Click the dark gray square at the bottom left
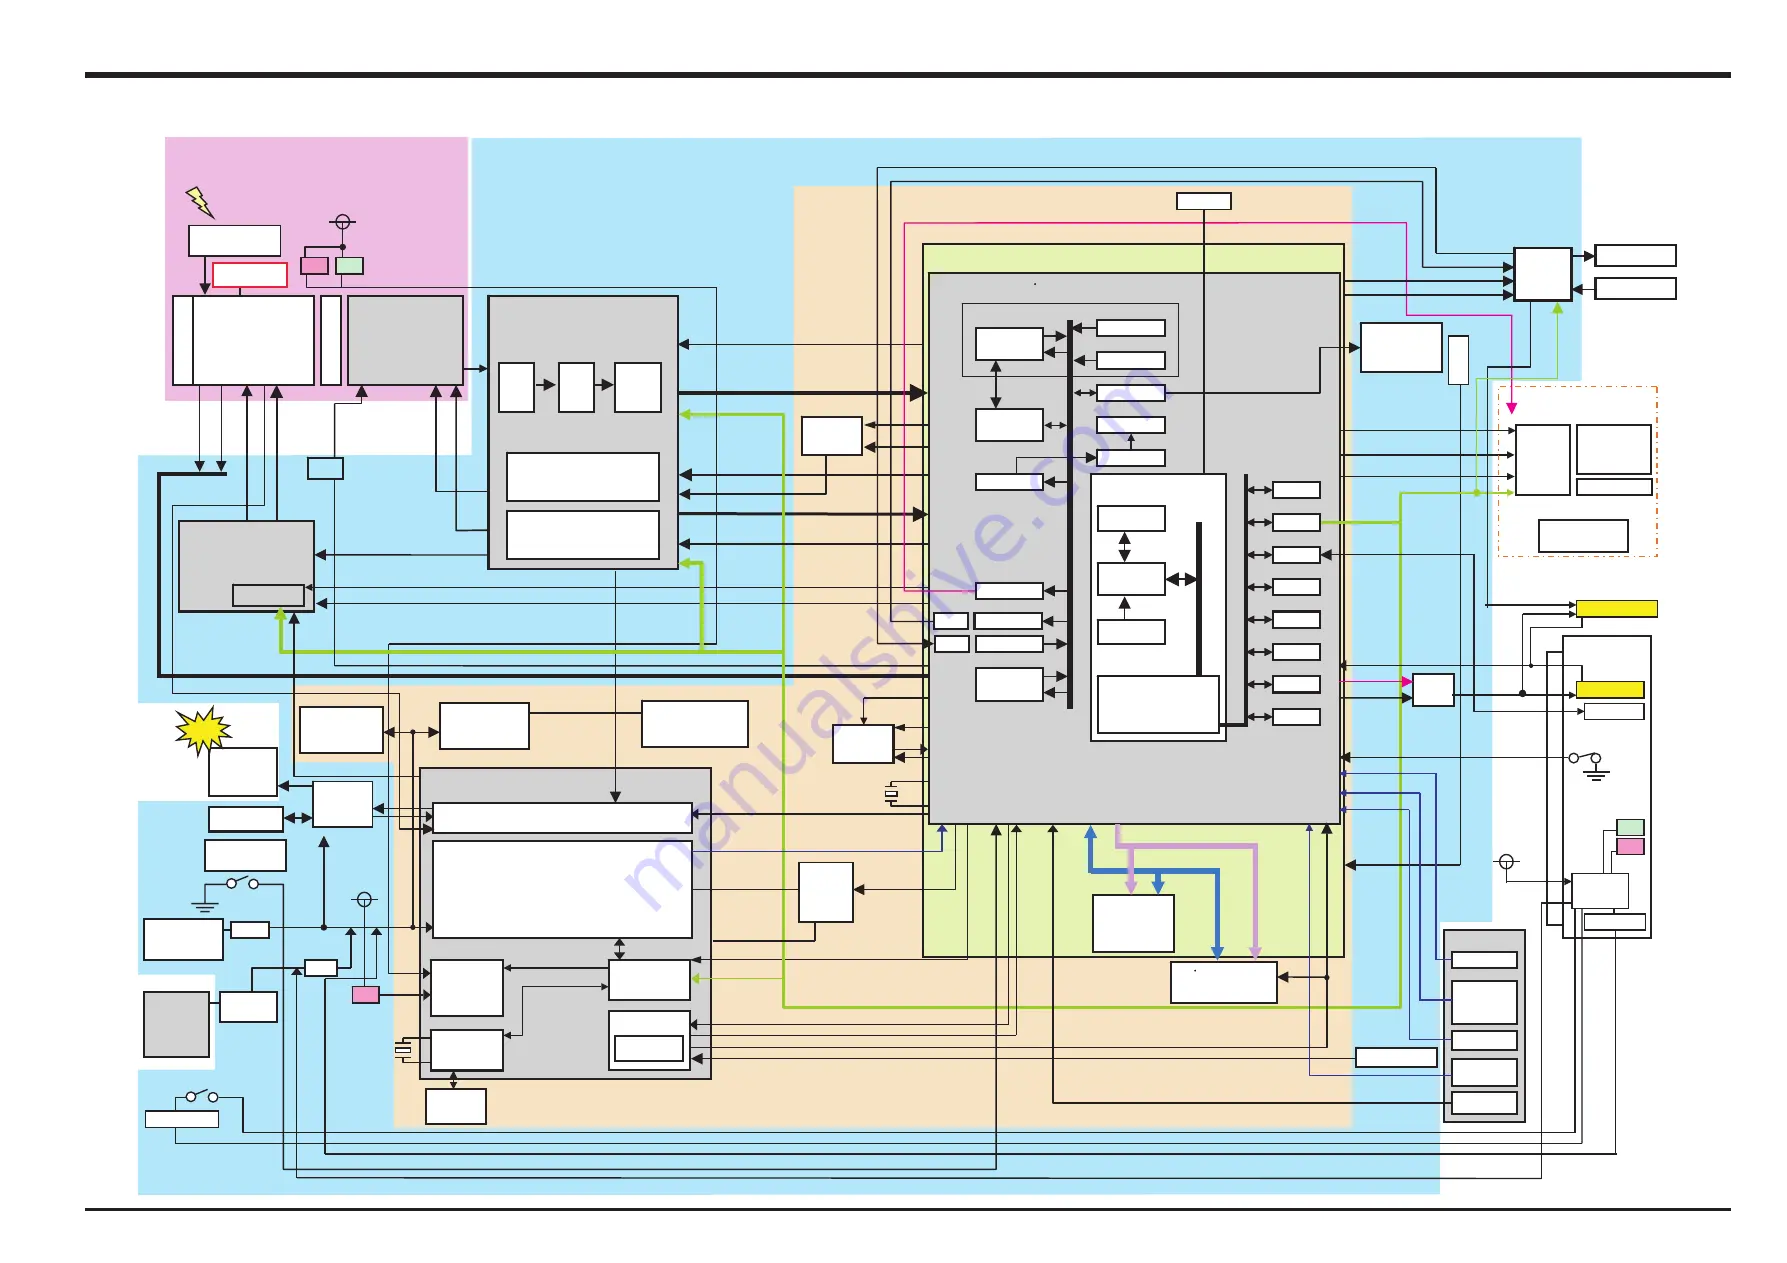The height and width of the screenshot is (1263, 1787). [x=177, y=1024]
